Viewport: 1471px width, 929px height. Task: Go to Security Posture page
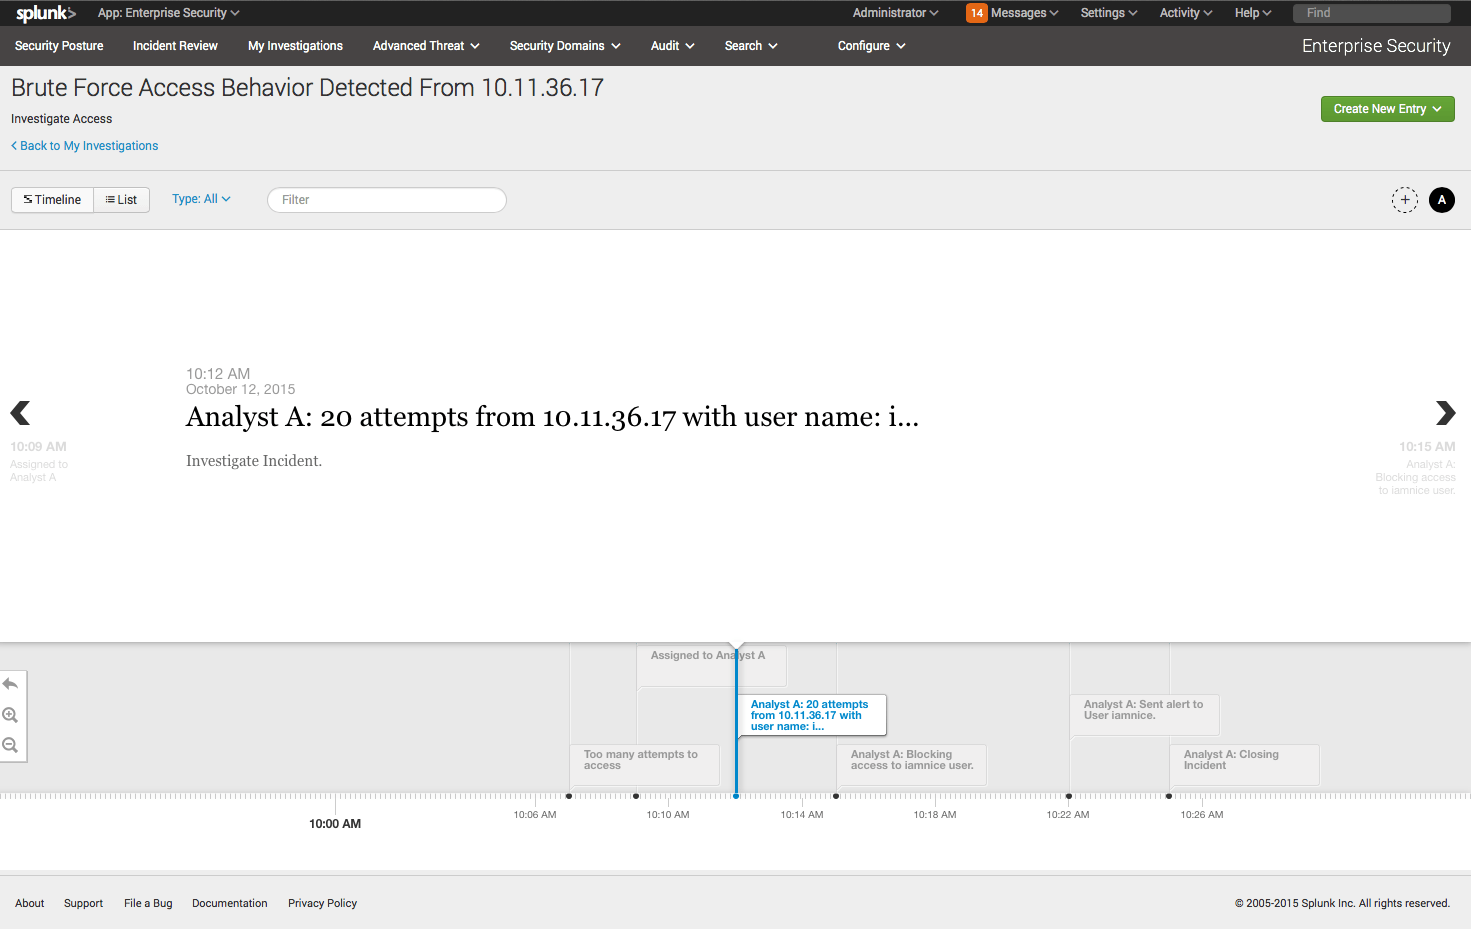(x=59, y=46)
